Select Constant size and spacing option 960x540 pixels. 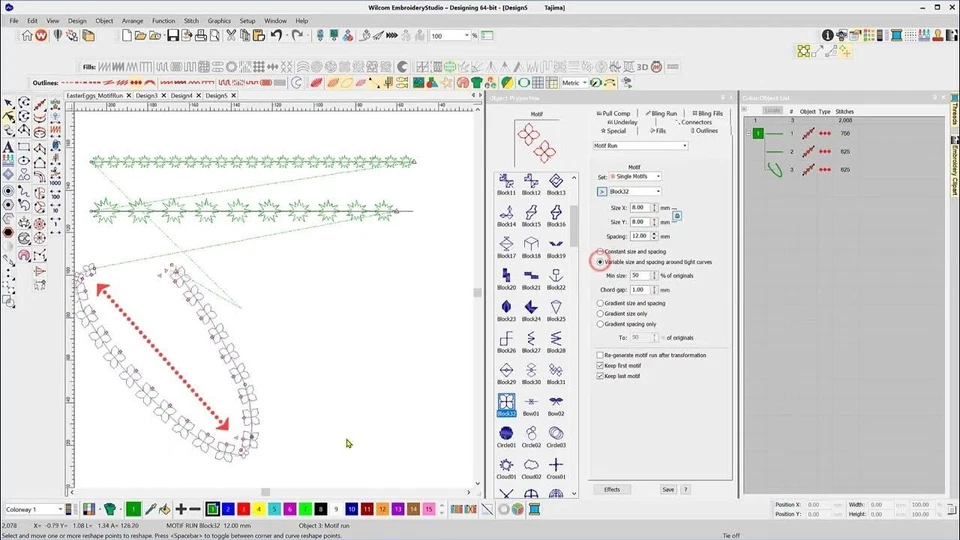coord(600,252)
